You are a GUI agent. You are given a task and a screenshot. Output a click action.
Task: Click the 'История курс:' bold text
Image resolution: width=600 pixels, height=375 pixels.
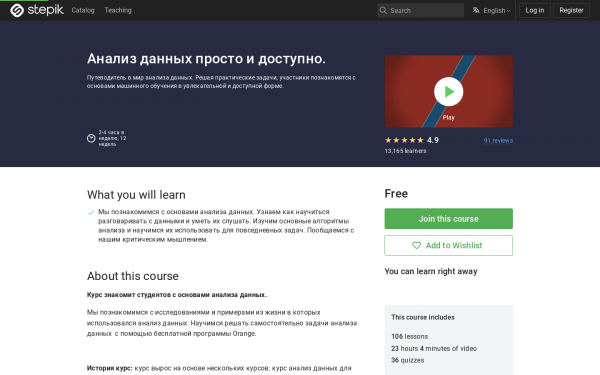pos(109,368)
